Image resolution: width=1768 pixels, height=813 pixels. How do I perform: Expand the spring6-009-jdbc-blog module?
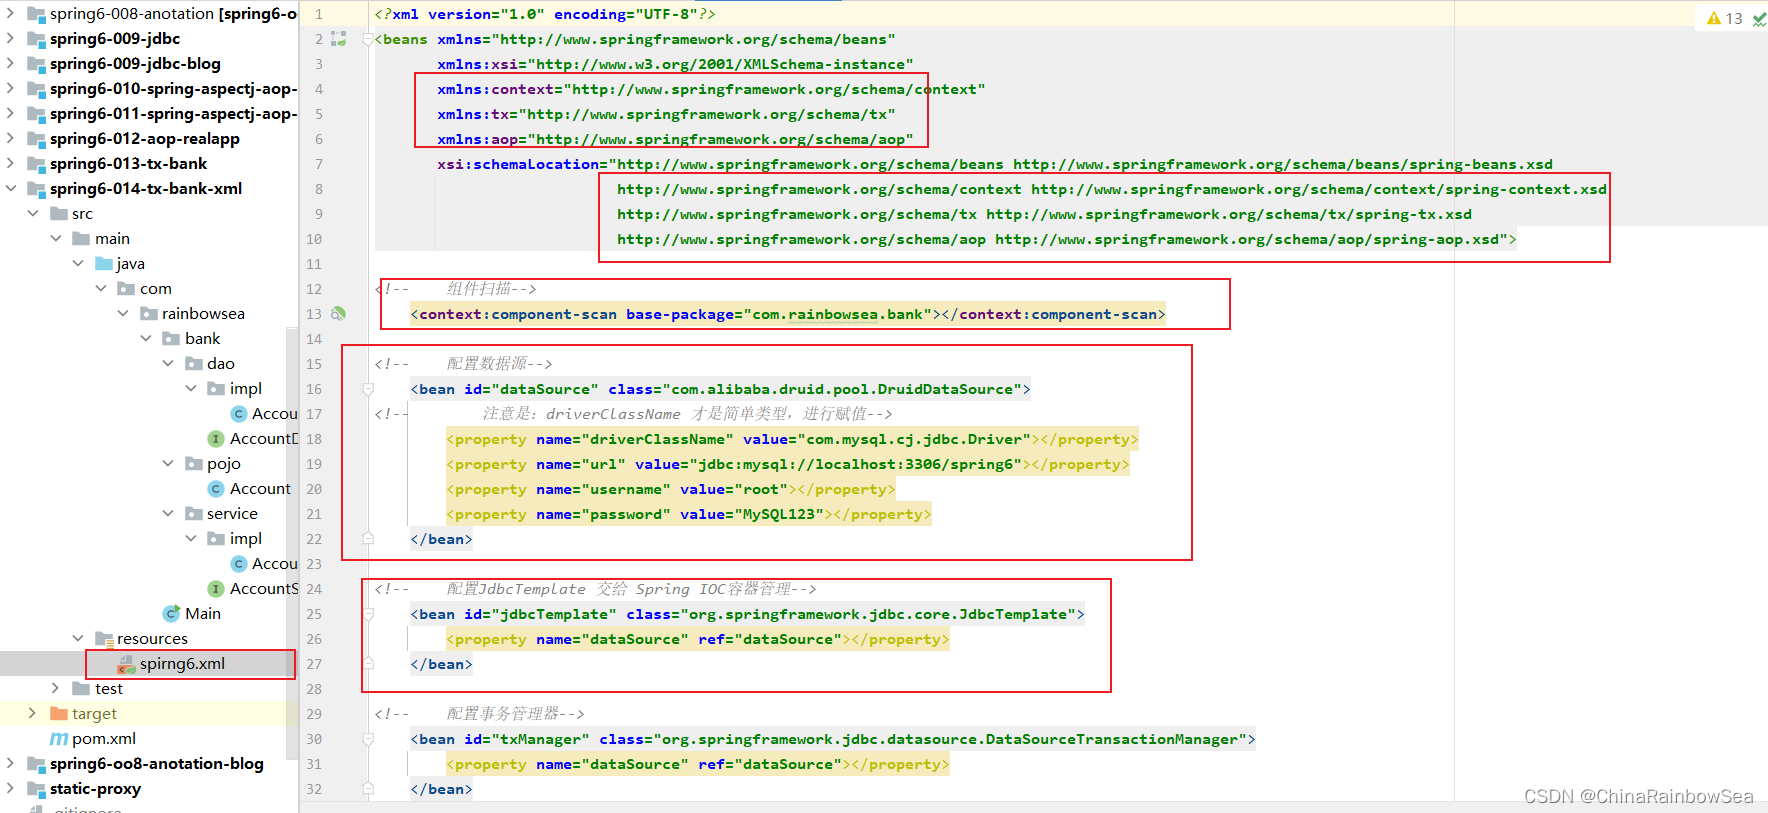click(11, 64)
